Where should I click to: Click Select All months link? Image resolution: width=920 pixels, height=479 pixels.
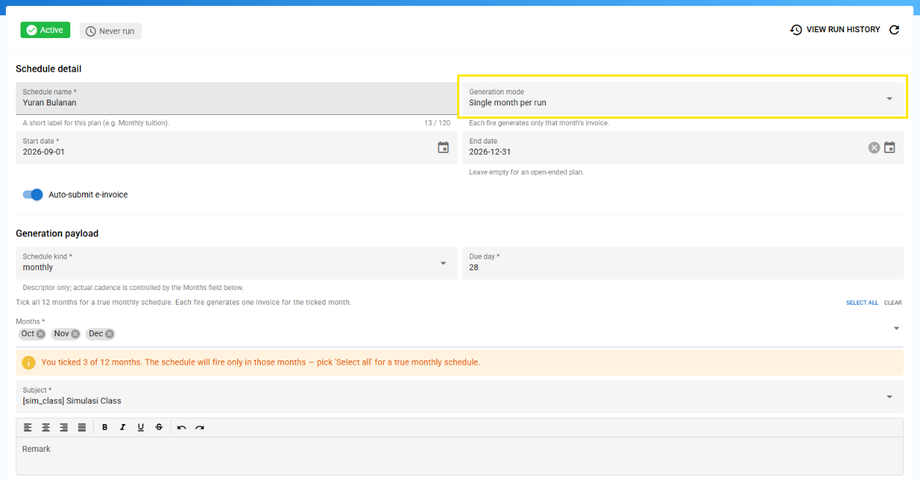862,303
